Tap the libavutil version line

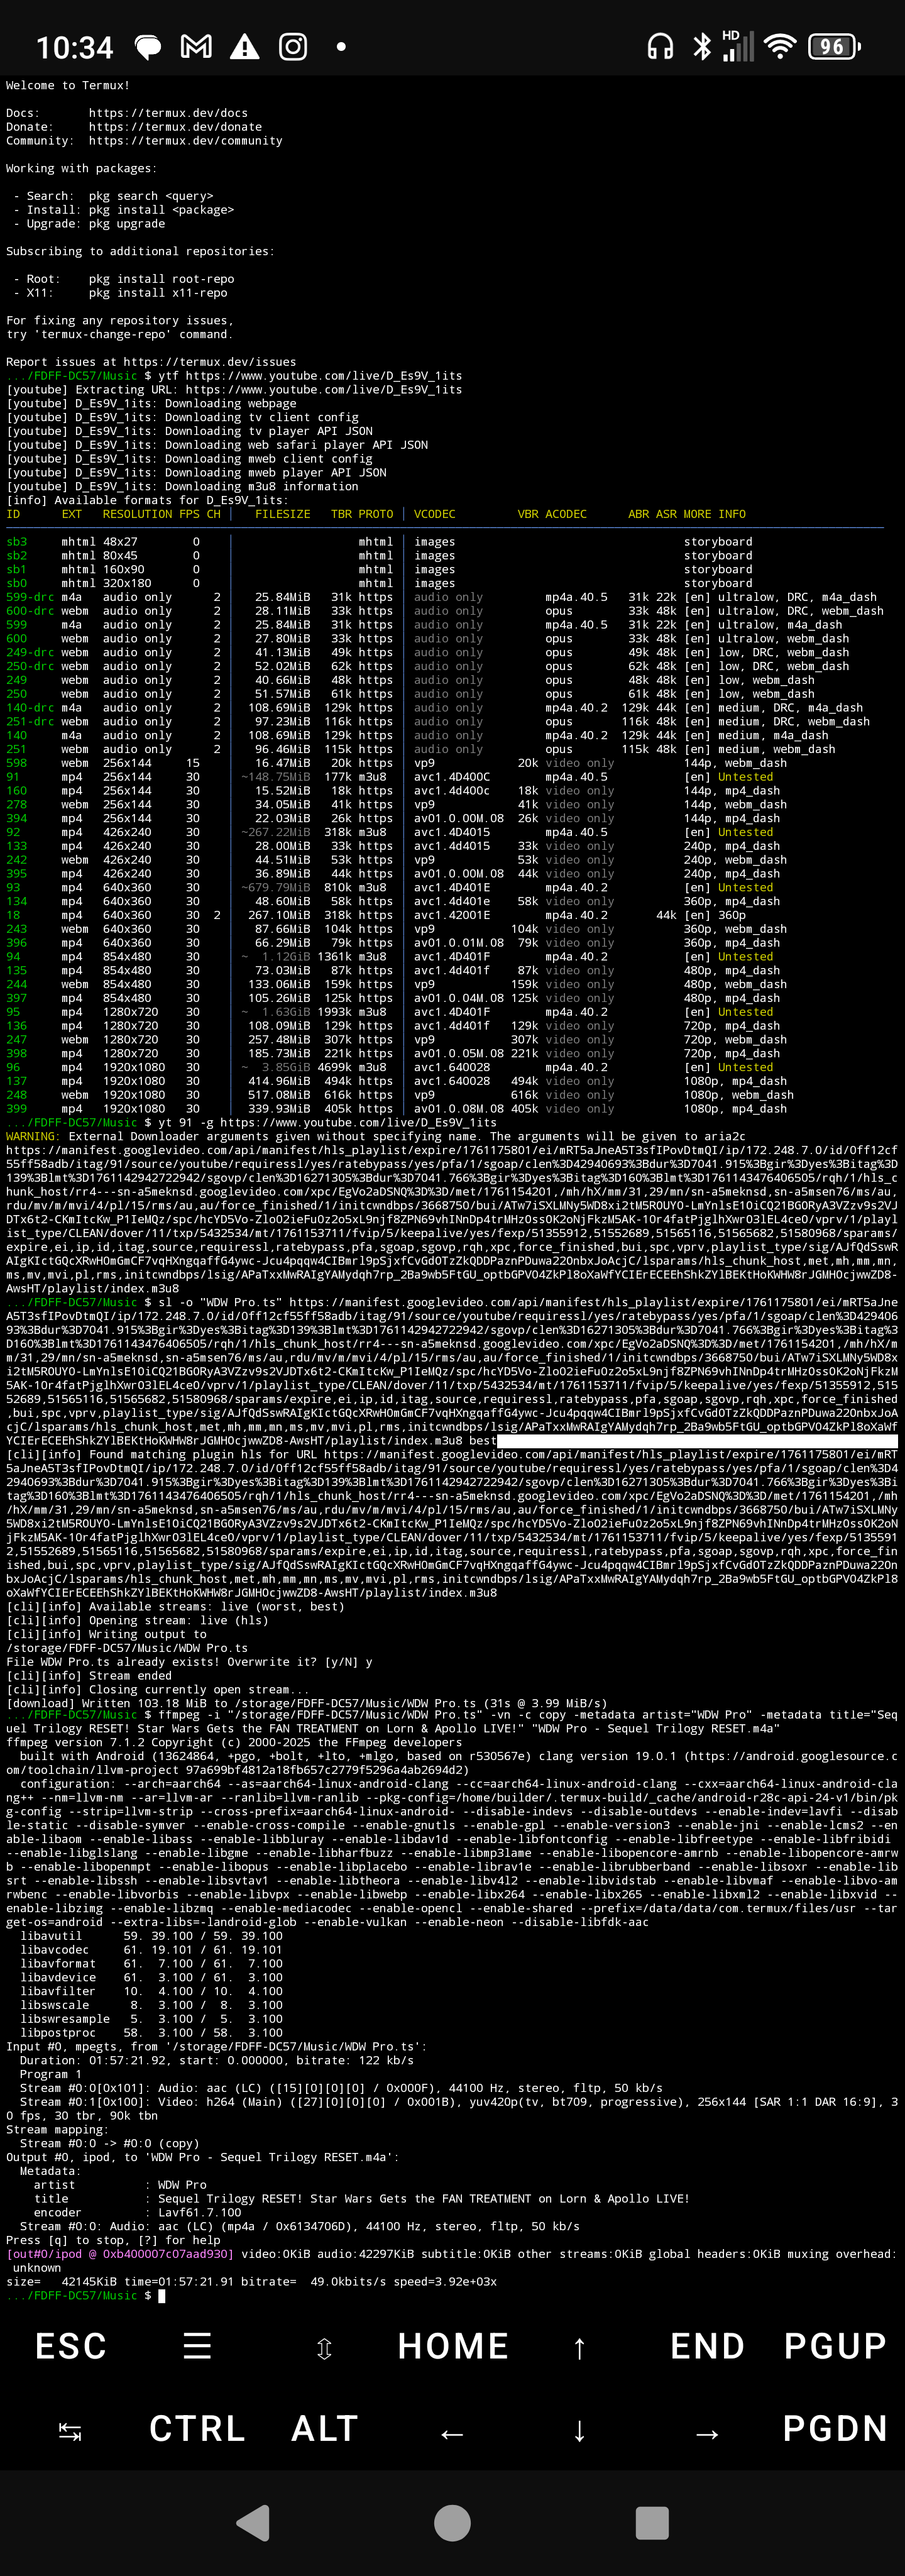151,1937
